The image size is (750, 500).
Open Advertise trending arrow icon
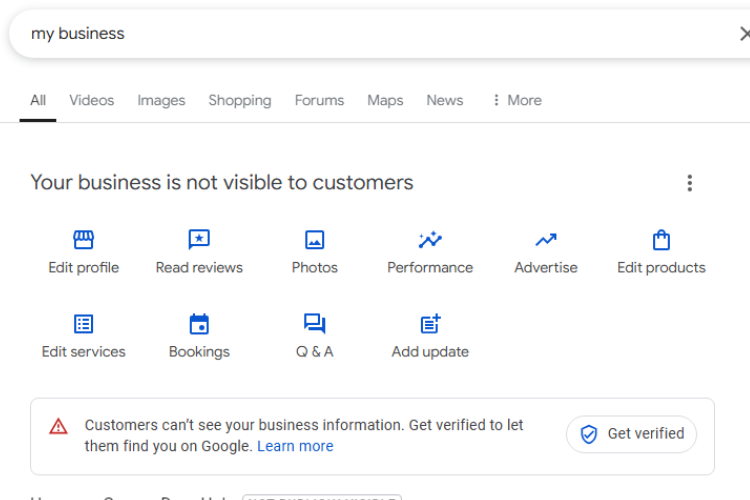click(x=546, y=239)
